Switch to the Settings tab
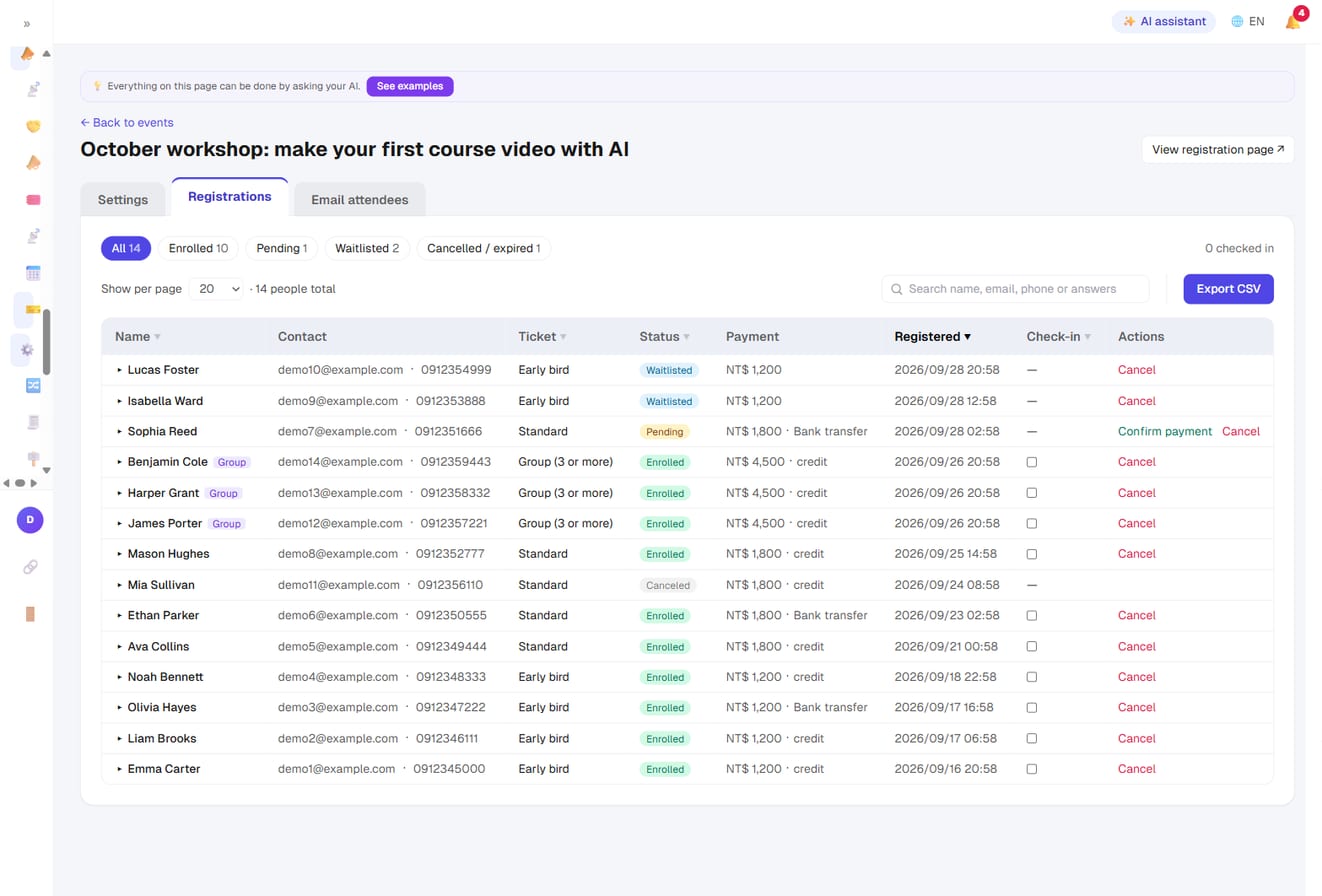The height and width of the screenshot is (896, 1322). tap(123, 200)
